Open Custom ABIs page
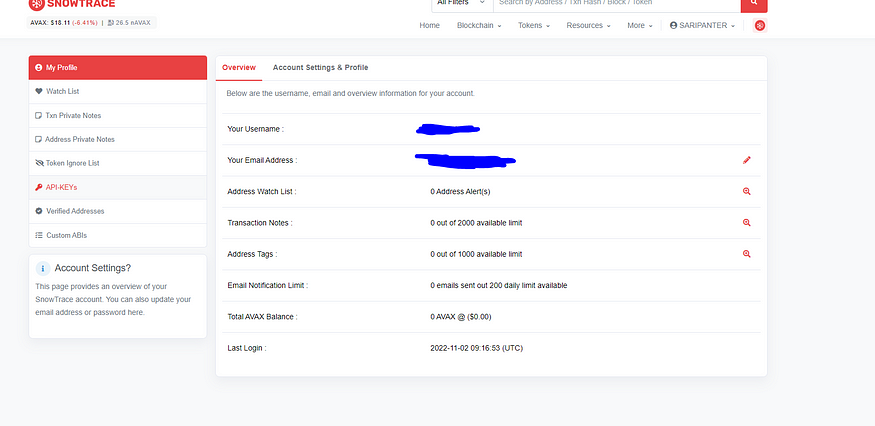Viewport: 875px width, 426px height. (x=118, y=236)
